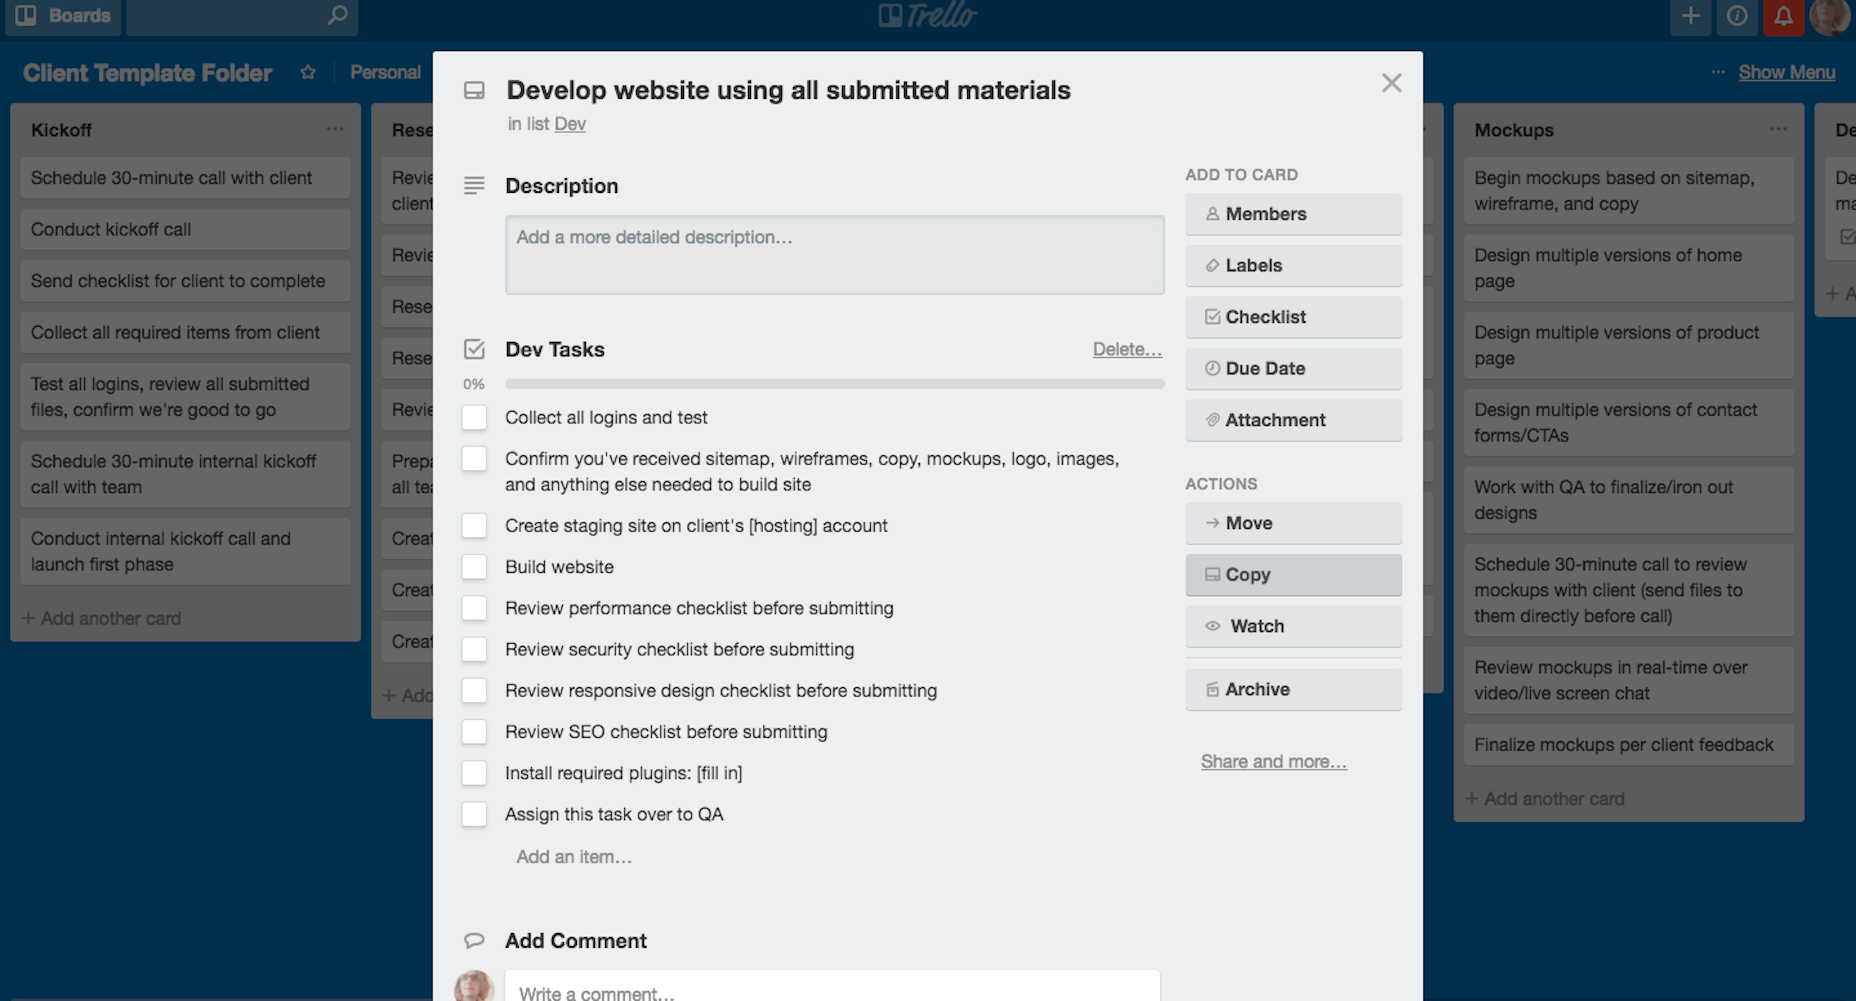Check 'Review SEO checklist' item

(474, 732)
